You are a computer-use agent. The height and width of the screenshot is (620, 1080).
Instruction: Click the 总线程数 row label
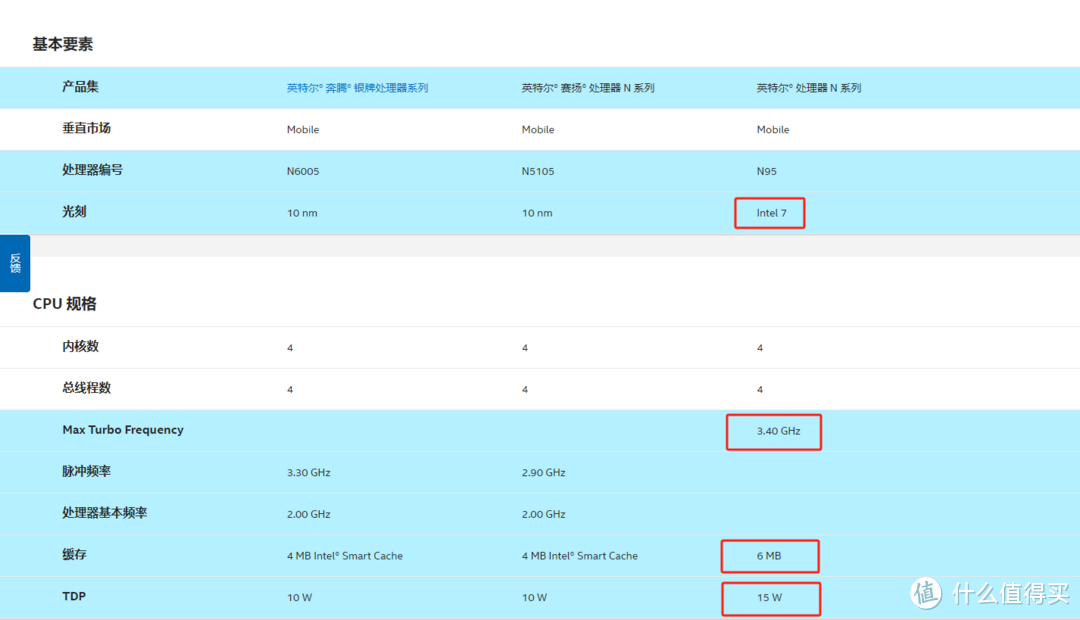(86, 388)
